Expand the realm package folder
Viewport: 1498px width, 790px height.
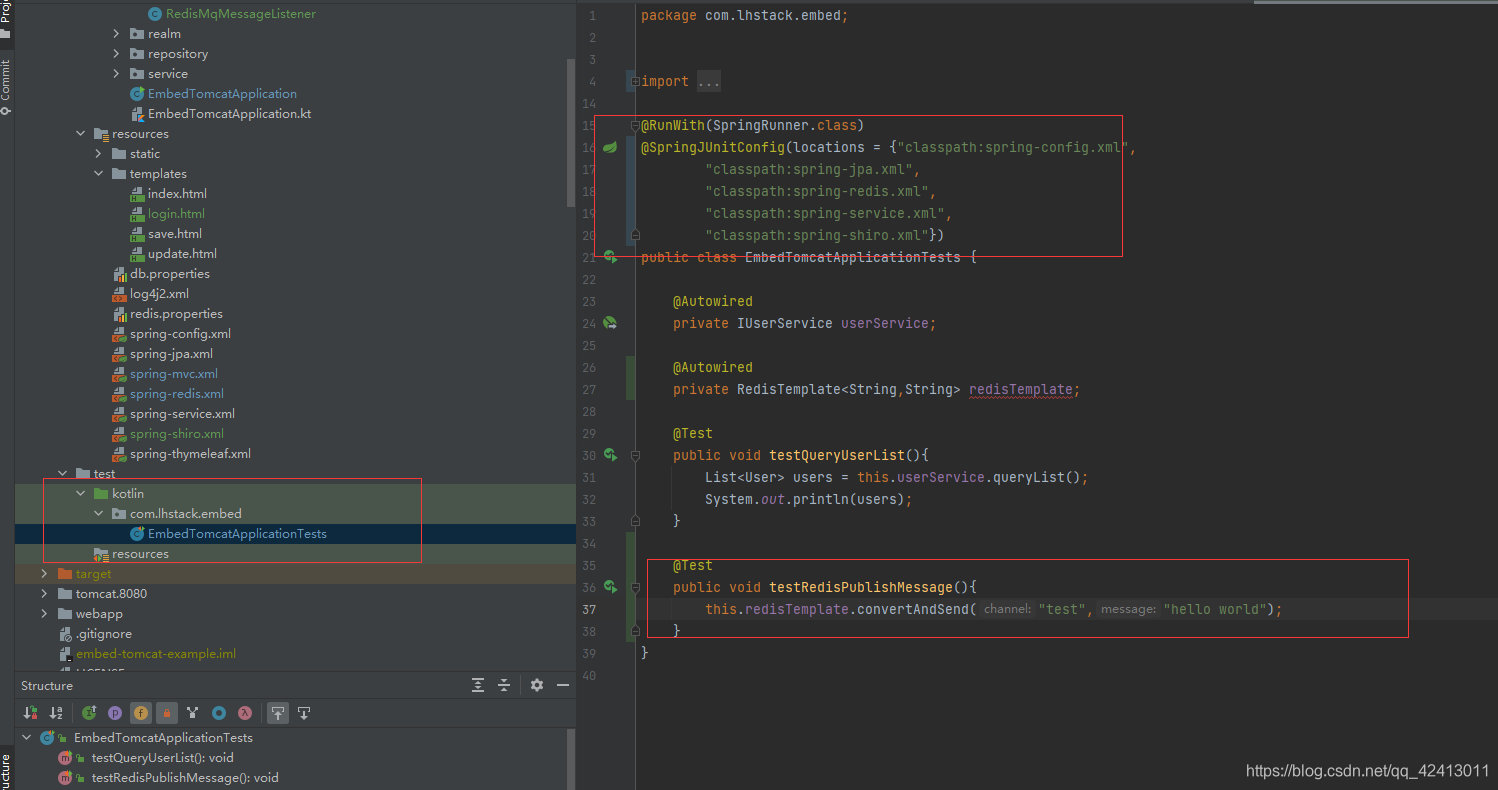point(116,34)
